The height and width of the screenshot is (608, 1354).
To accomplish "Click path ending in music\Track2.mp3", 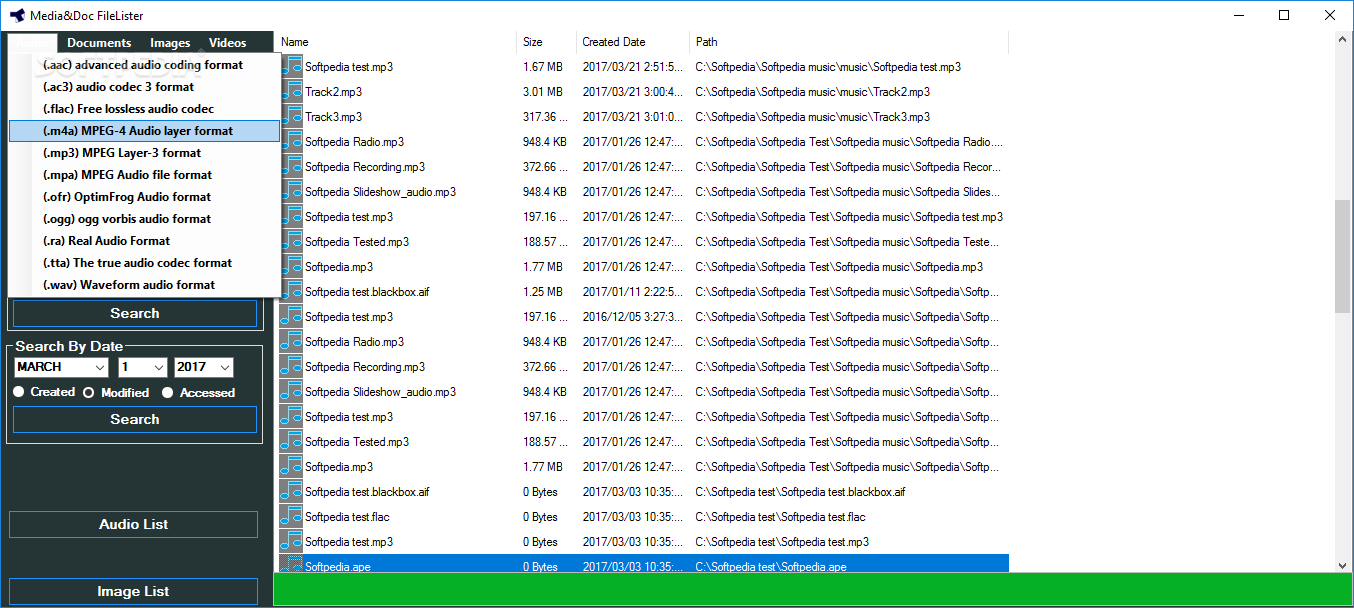I will tap(812, 92).
